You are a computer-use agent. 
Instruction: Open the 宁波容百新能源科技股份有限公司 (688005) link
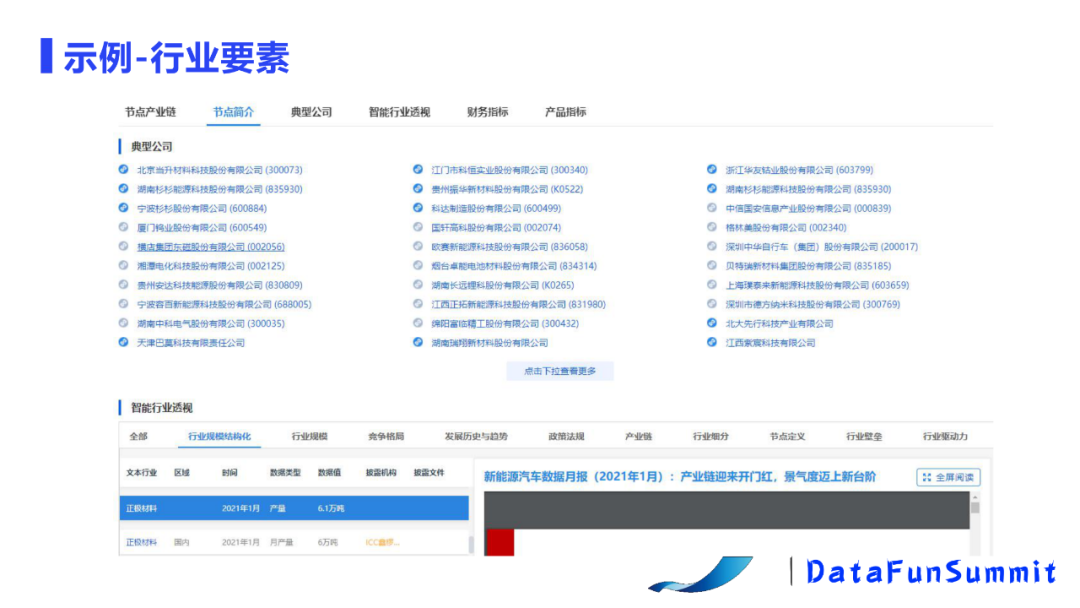225,304
